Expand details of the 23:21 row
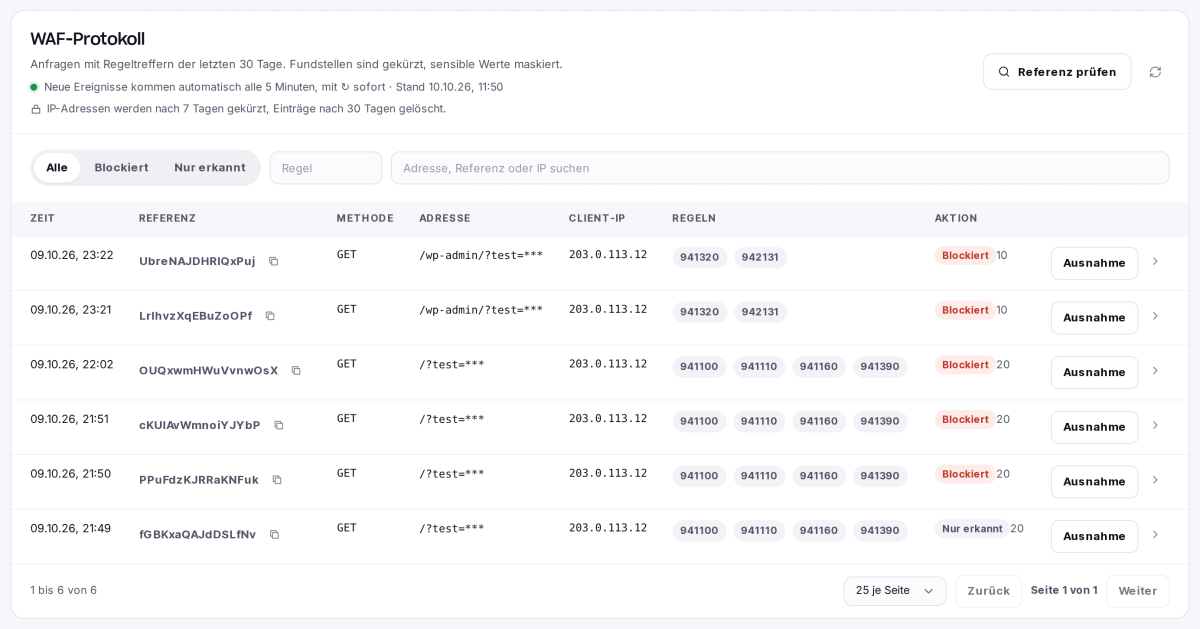This screenshot has height=629, width=1200. click(x=1155, y=316)
